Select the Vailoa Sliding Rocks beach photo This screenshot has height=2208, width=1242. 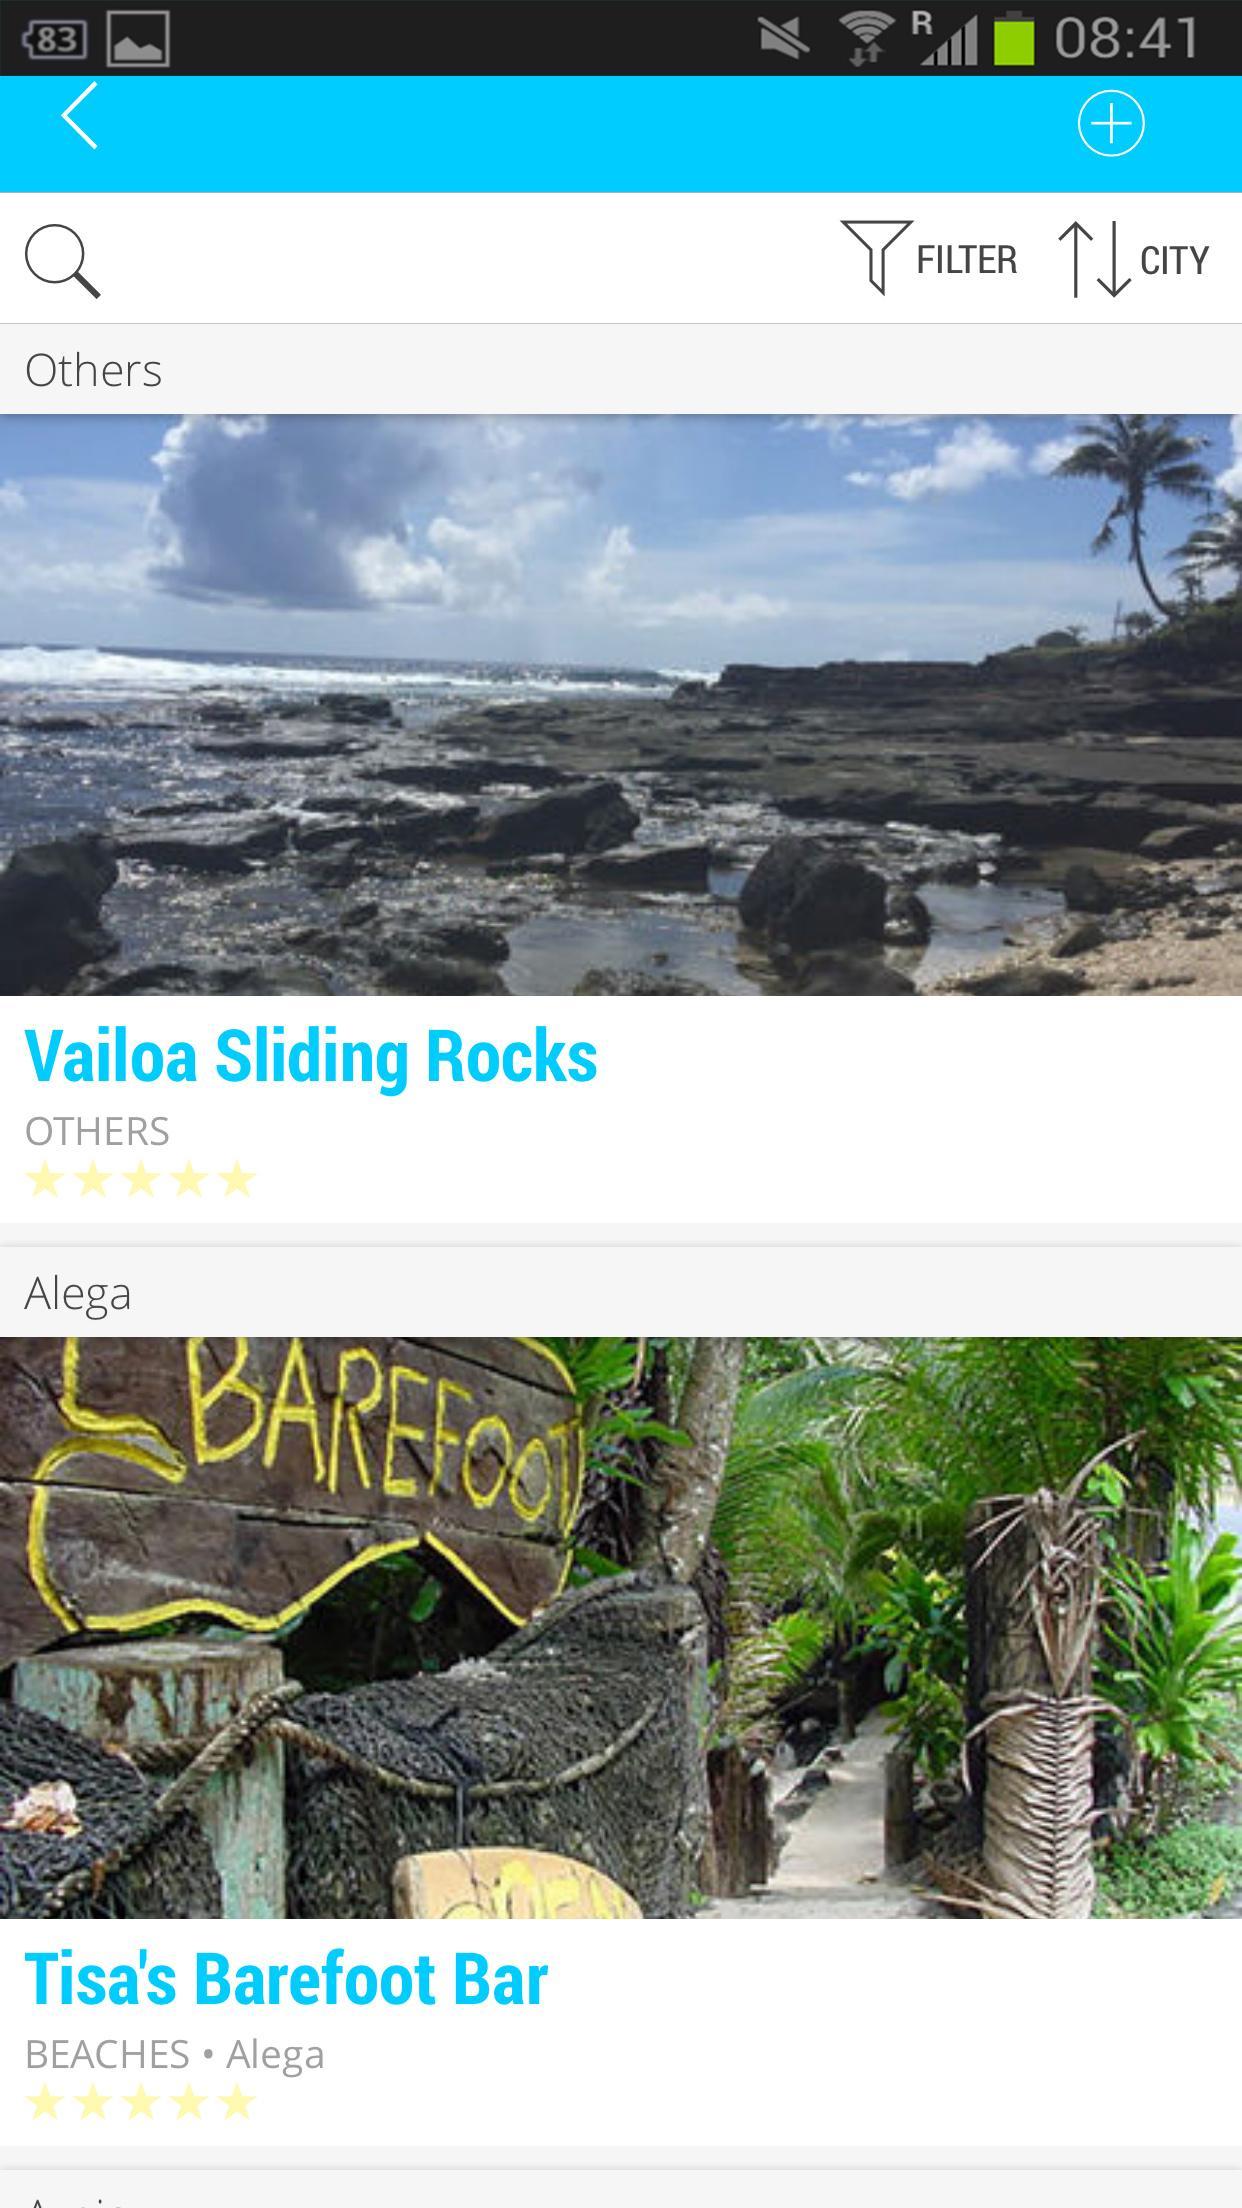(x=621, y=705)
